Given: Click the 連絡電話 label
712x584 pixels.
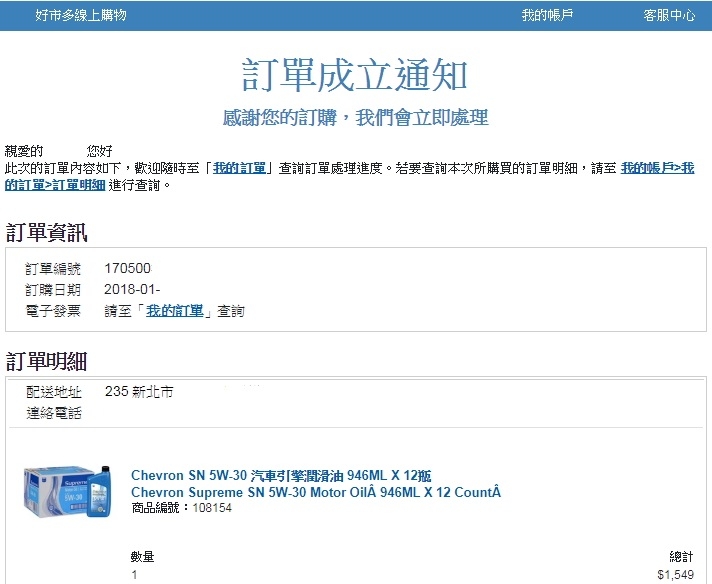Looking at the screenshot, I should pyautogui.click(x=54, y=412).
